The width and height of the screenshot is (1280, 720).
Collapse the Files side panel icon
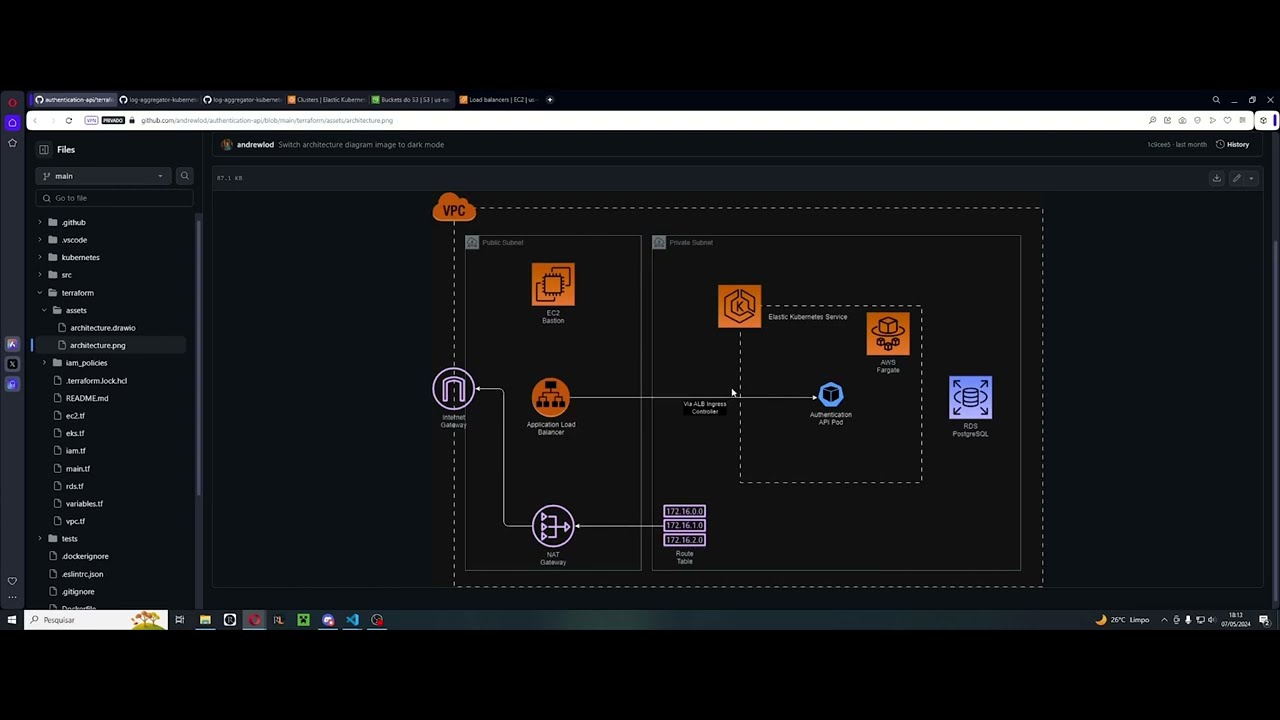click(44, 150)
